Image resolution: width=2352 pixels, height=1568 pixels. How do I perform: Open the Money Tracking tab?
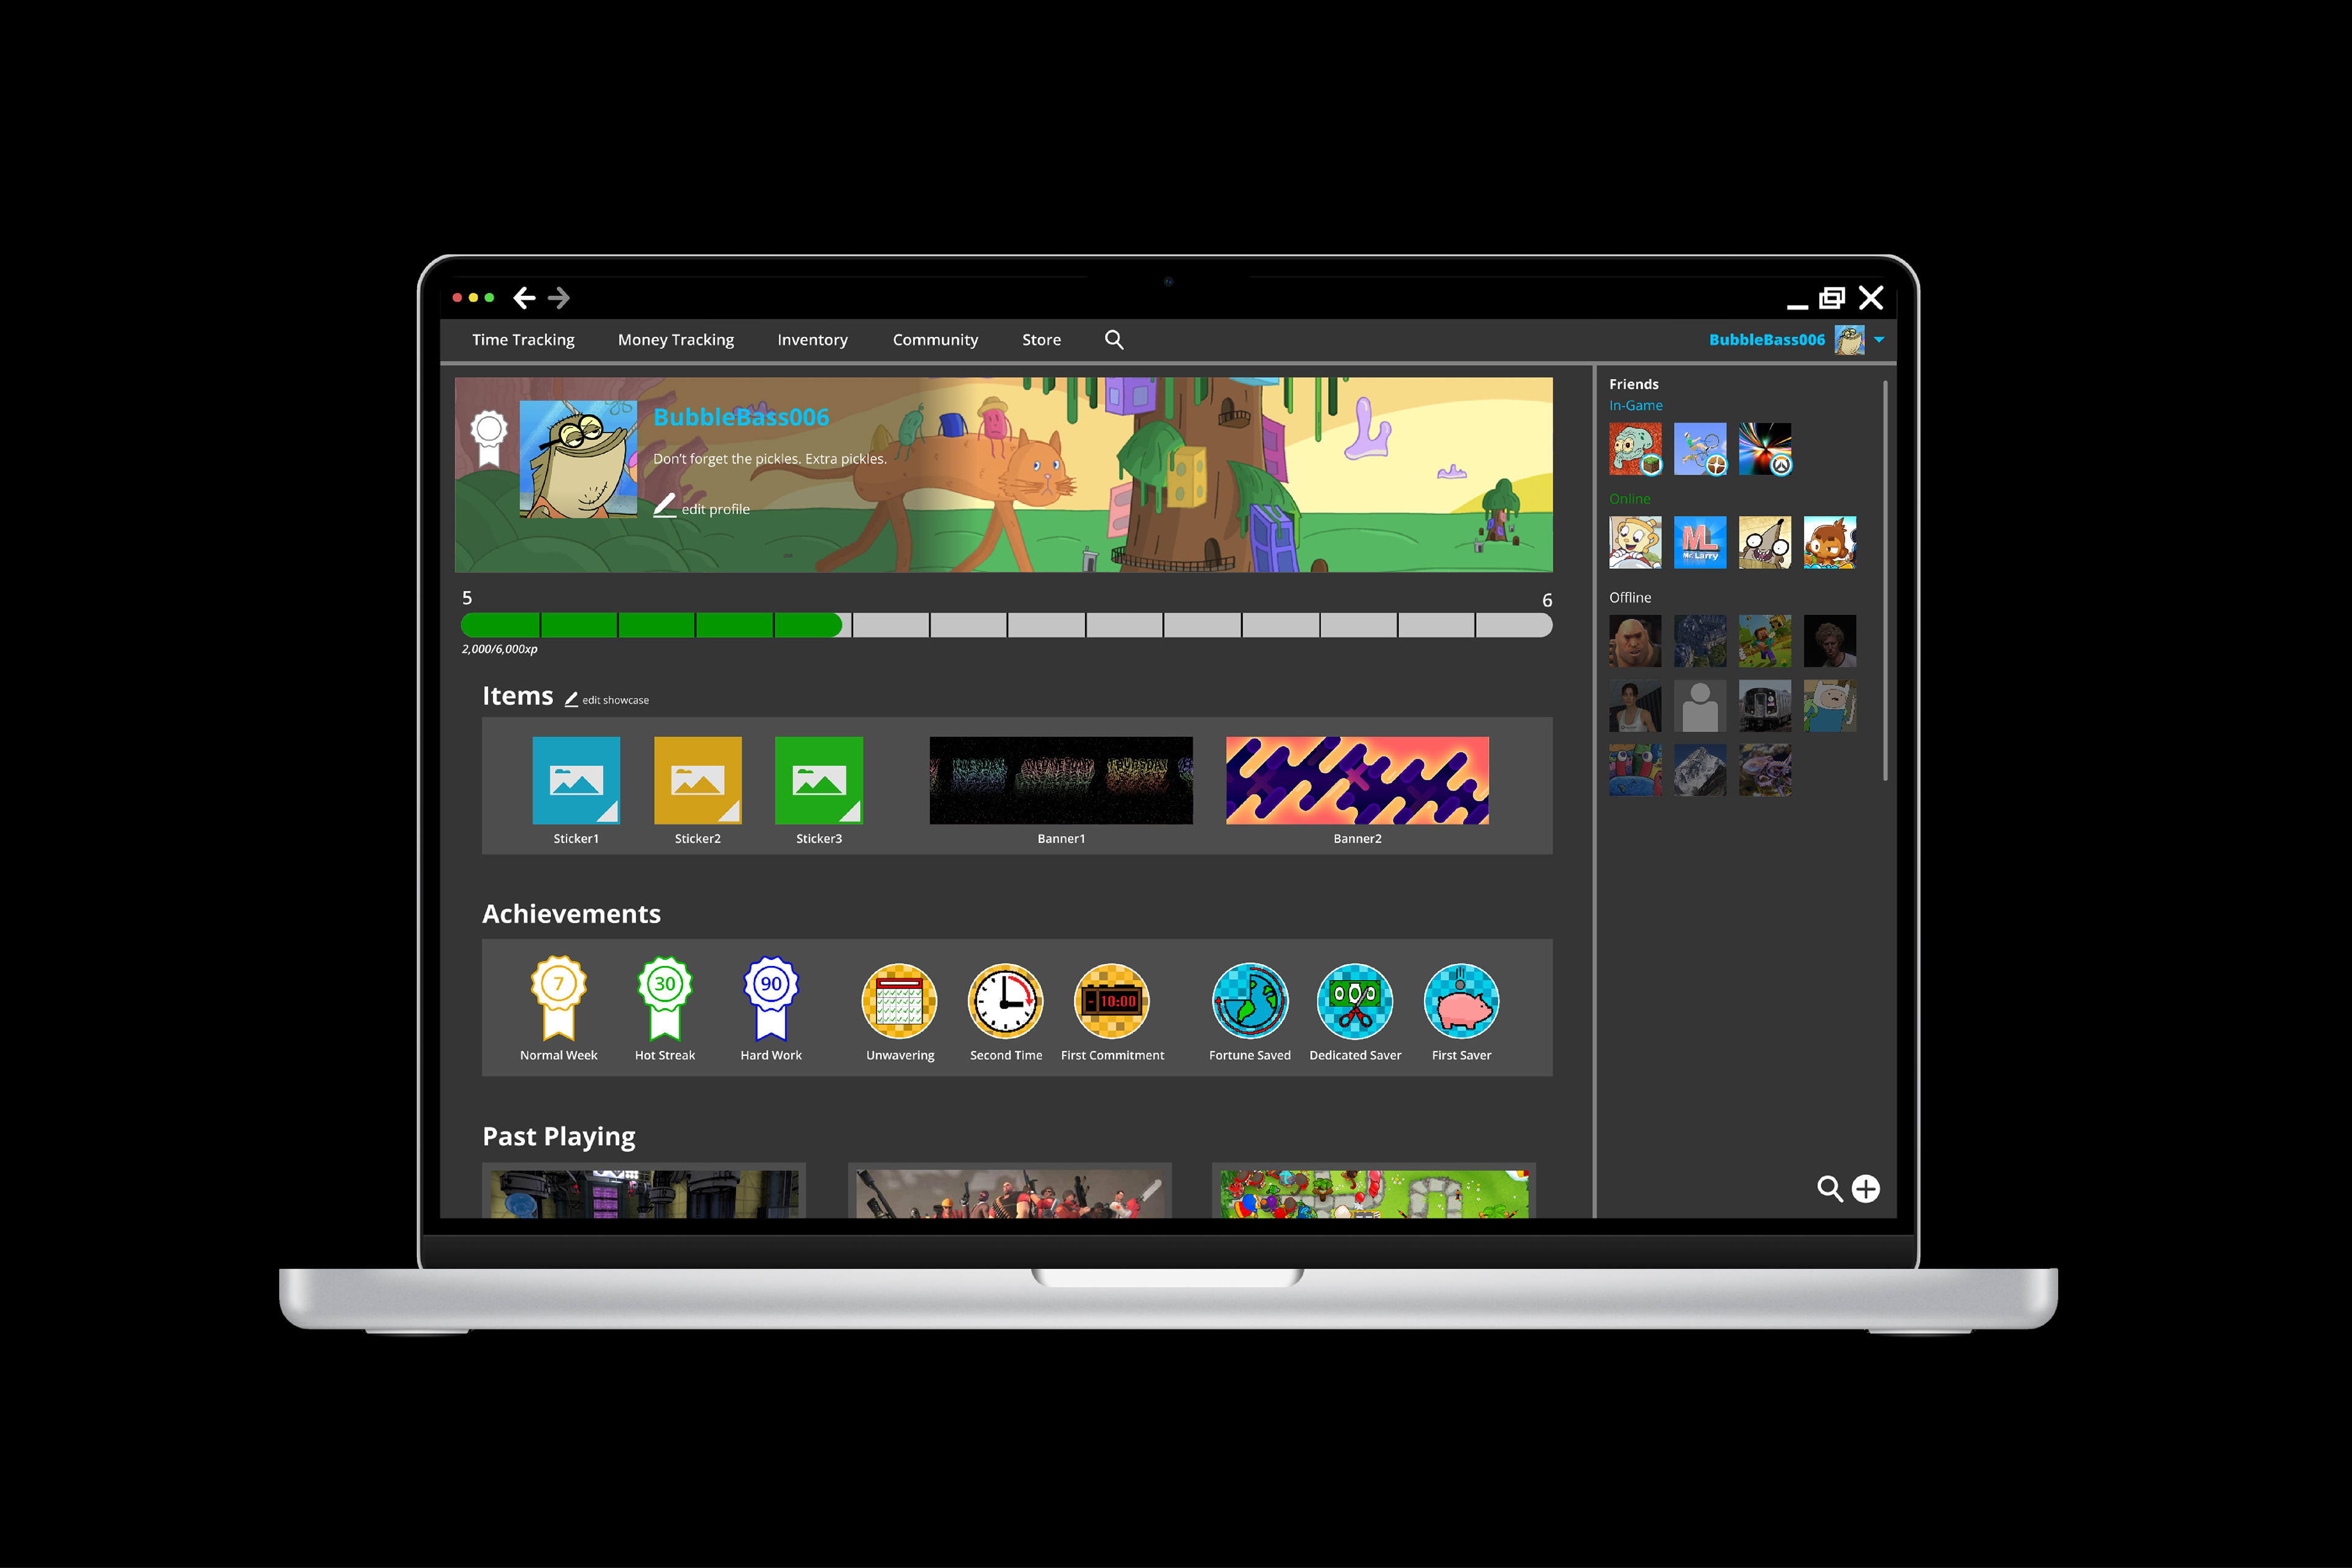click(676, 340)
